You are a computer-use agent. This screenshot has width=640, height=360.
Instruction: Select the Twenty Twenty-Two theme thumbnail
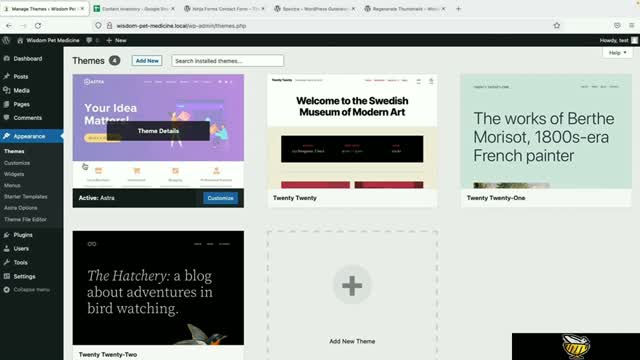click(158, 288)
